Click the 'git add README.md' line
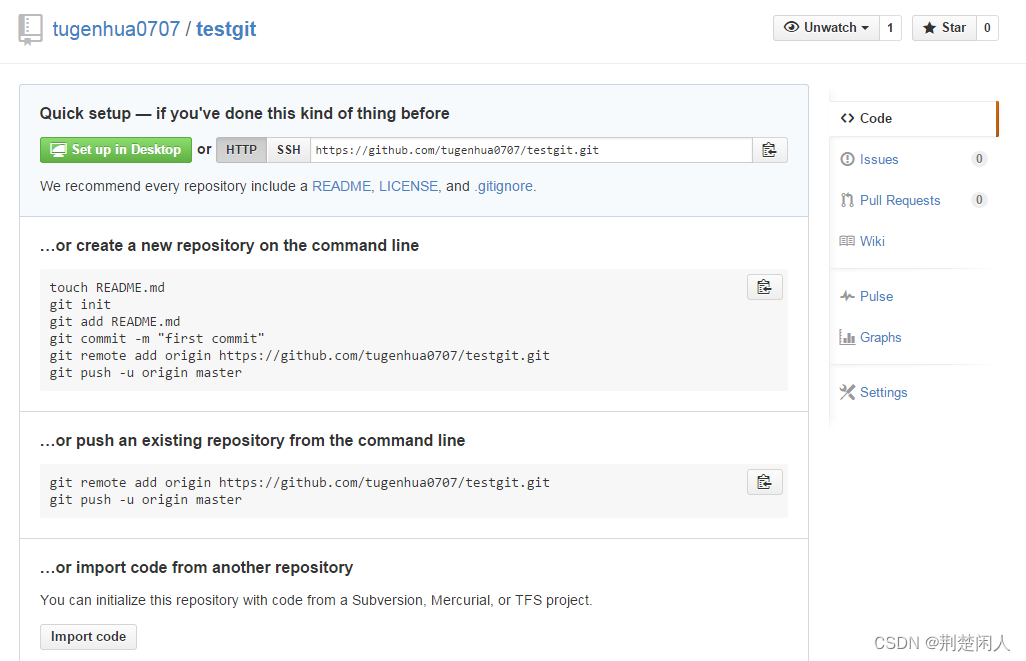 click(115, 321)
